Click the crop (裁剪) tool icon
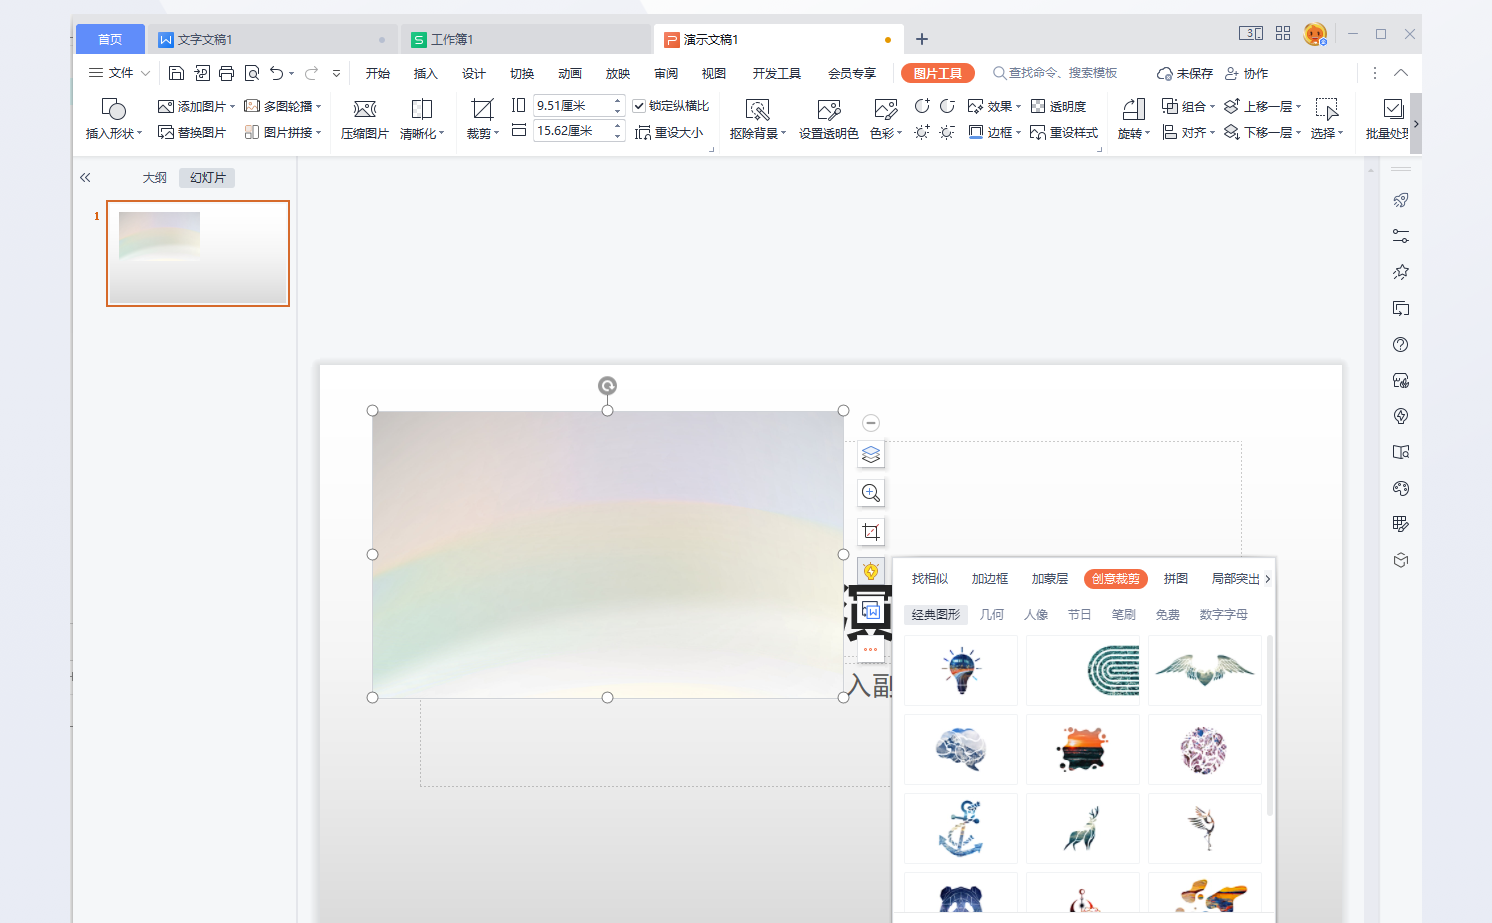 coord(482,109)
